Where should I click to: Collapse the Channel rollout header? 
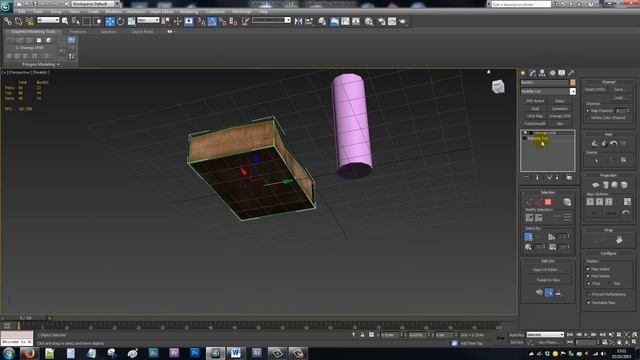(608, 82)
